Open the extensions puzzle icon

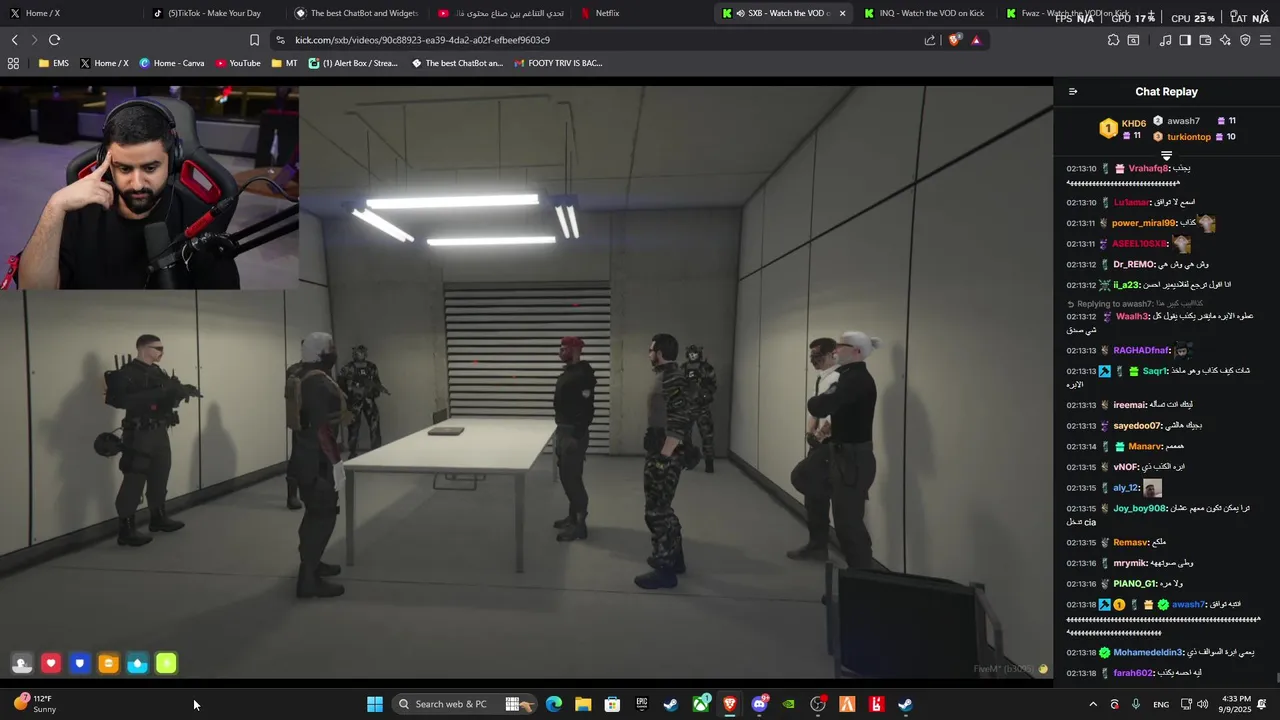[x=1113, y=40]
